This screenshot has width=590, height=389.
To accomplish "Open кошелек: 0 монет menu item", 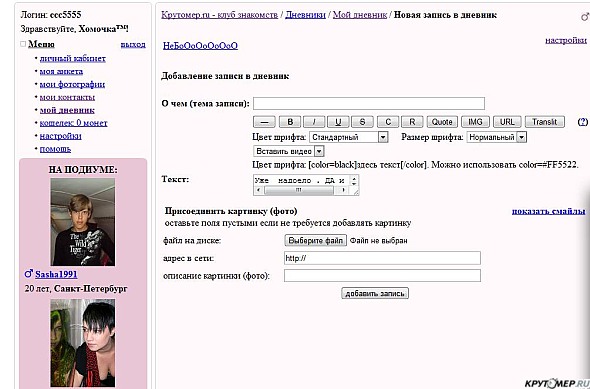I will click(73, 123).
